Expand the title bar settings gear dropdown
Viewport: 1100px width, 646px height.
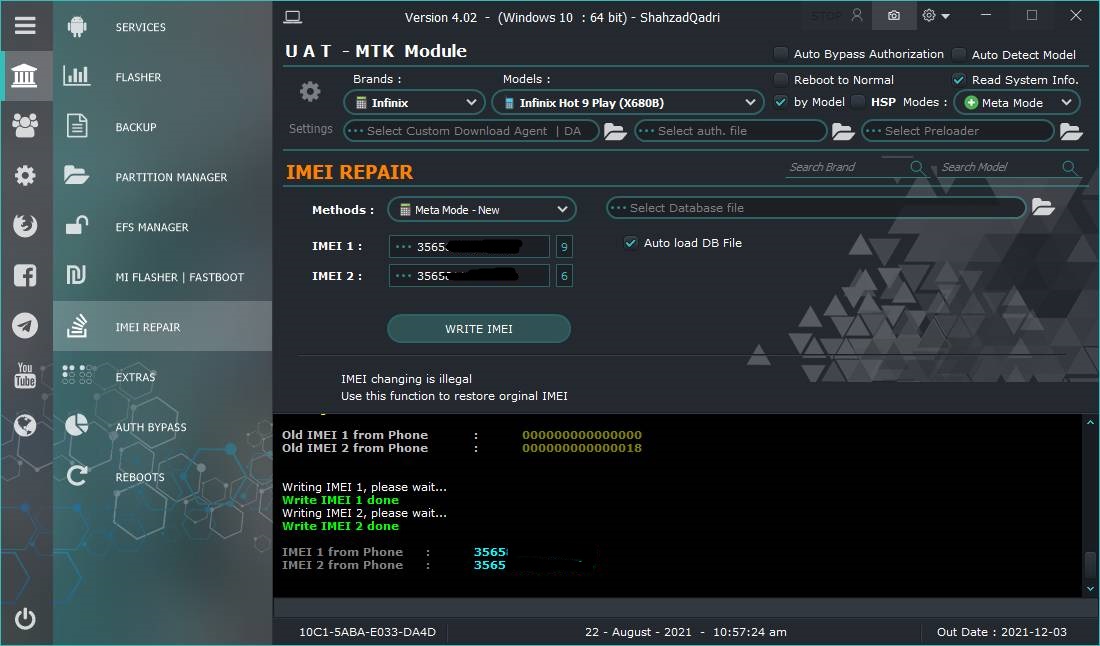[937, 15]
